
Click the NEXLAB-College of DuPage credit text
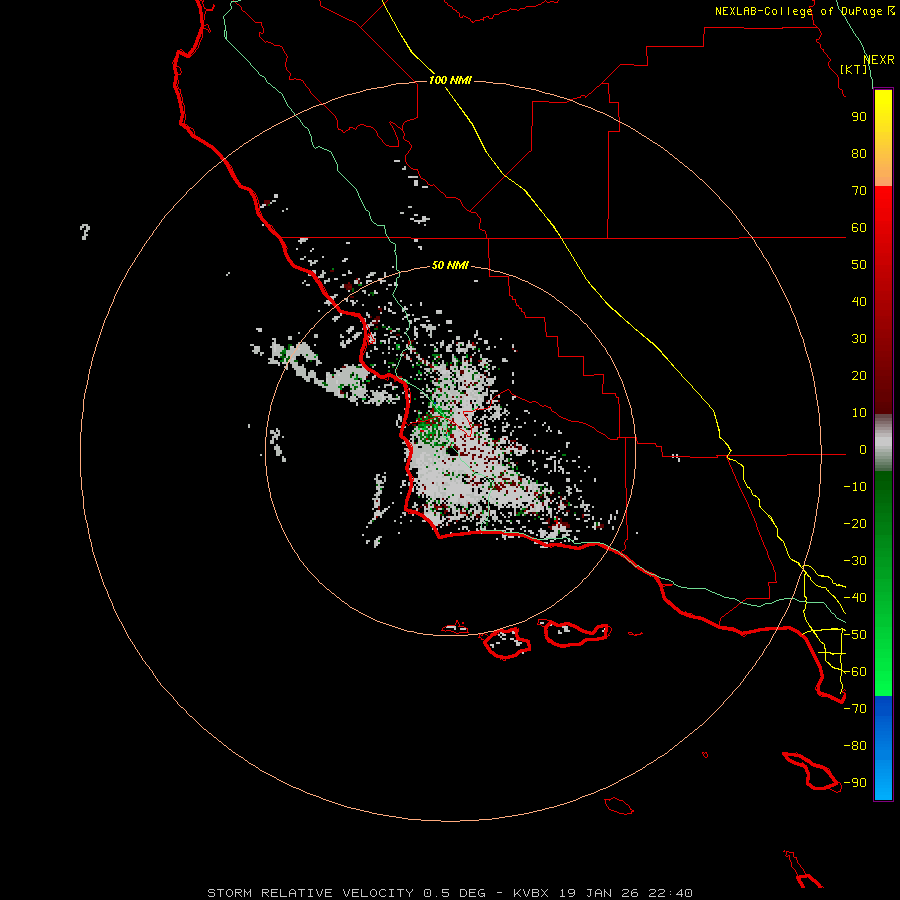tap(804, 11)
